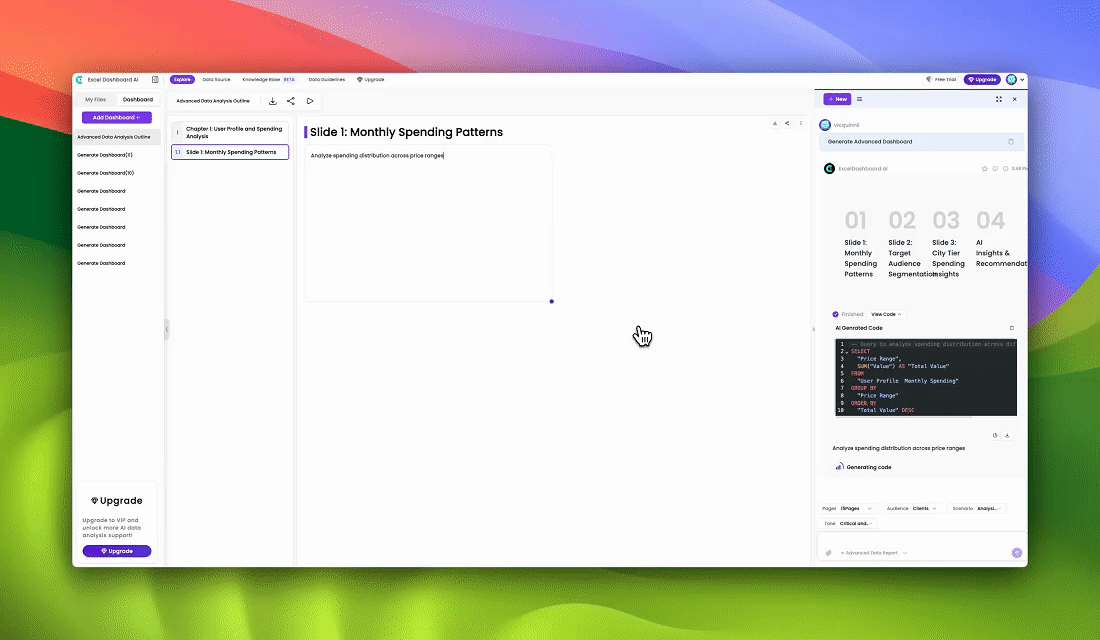Switch to the My Files tab
This screenshot has width=1100, height=640.
[95, 100]
